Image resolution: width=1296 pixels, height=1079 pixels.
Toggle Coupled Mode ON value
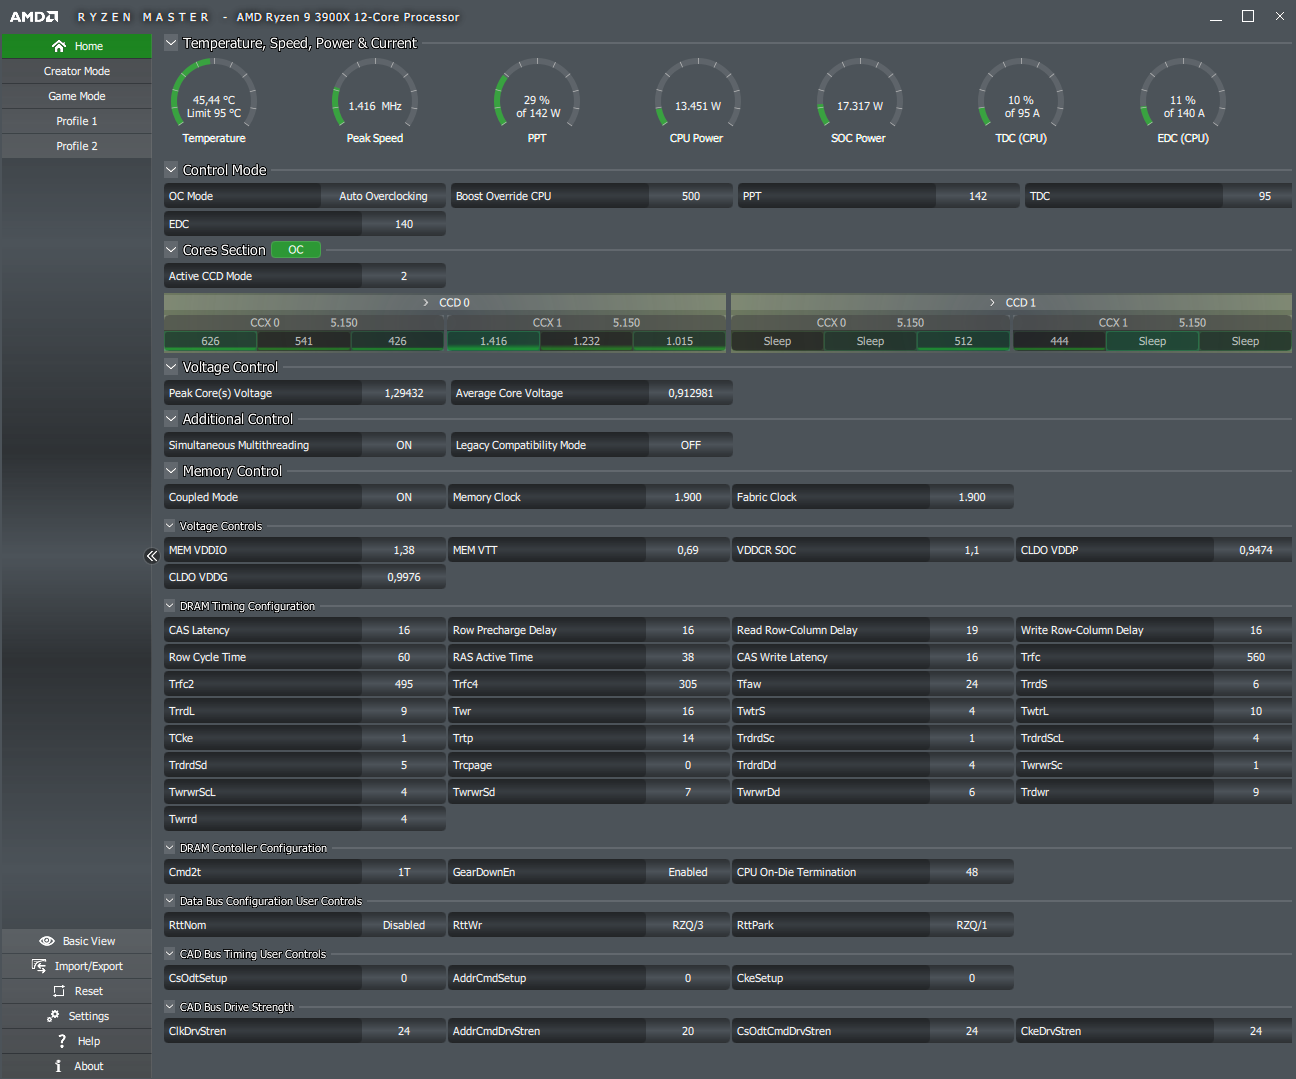point(404,497)
